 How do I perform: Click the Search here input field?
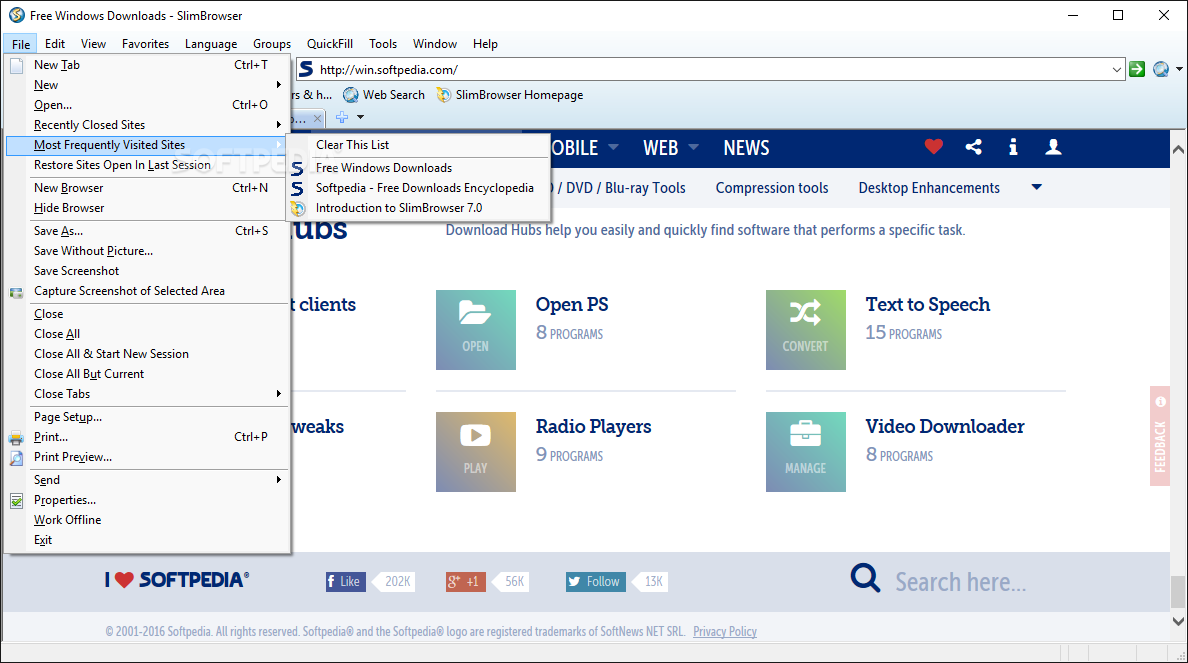coord(961,581)
